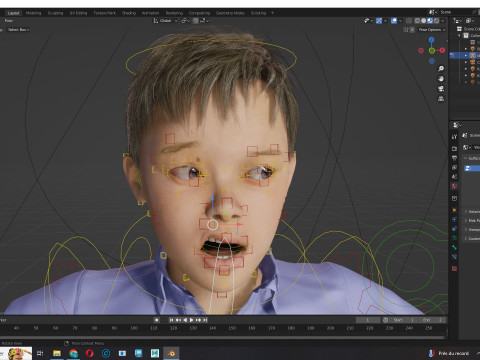Open the Bone properties tab
Image resolution: width=480 pixels, height=360 pixels.
point(454,247)
